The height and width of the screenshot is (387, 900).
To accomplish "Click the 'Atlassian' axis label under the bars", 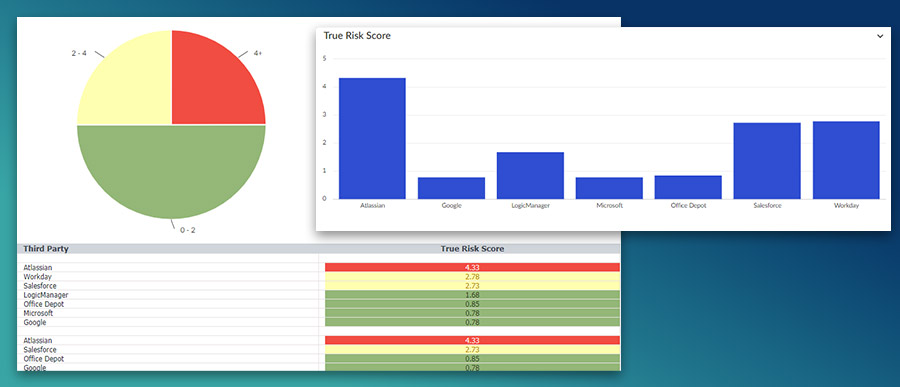I will (372, 206).
